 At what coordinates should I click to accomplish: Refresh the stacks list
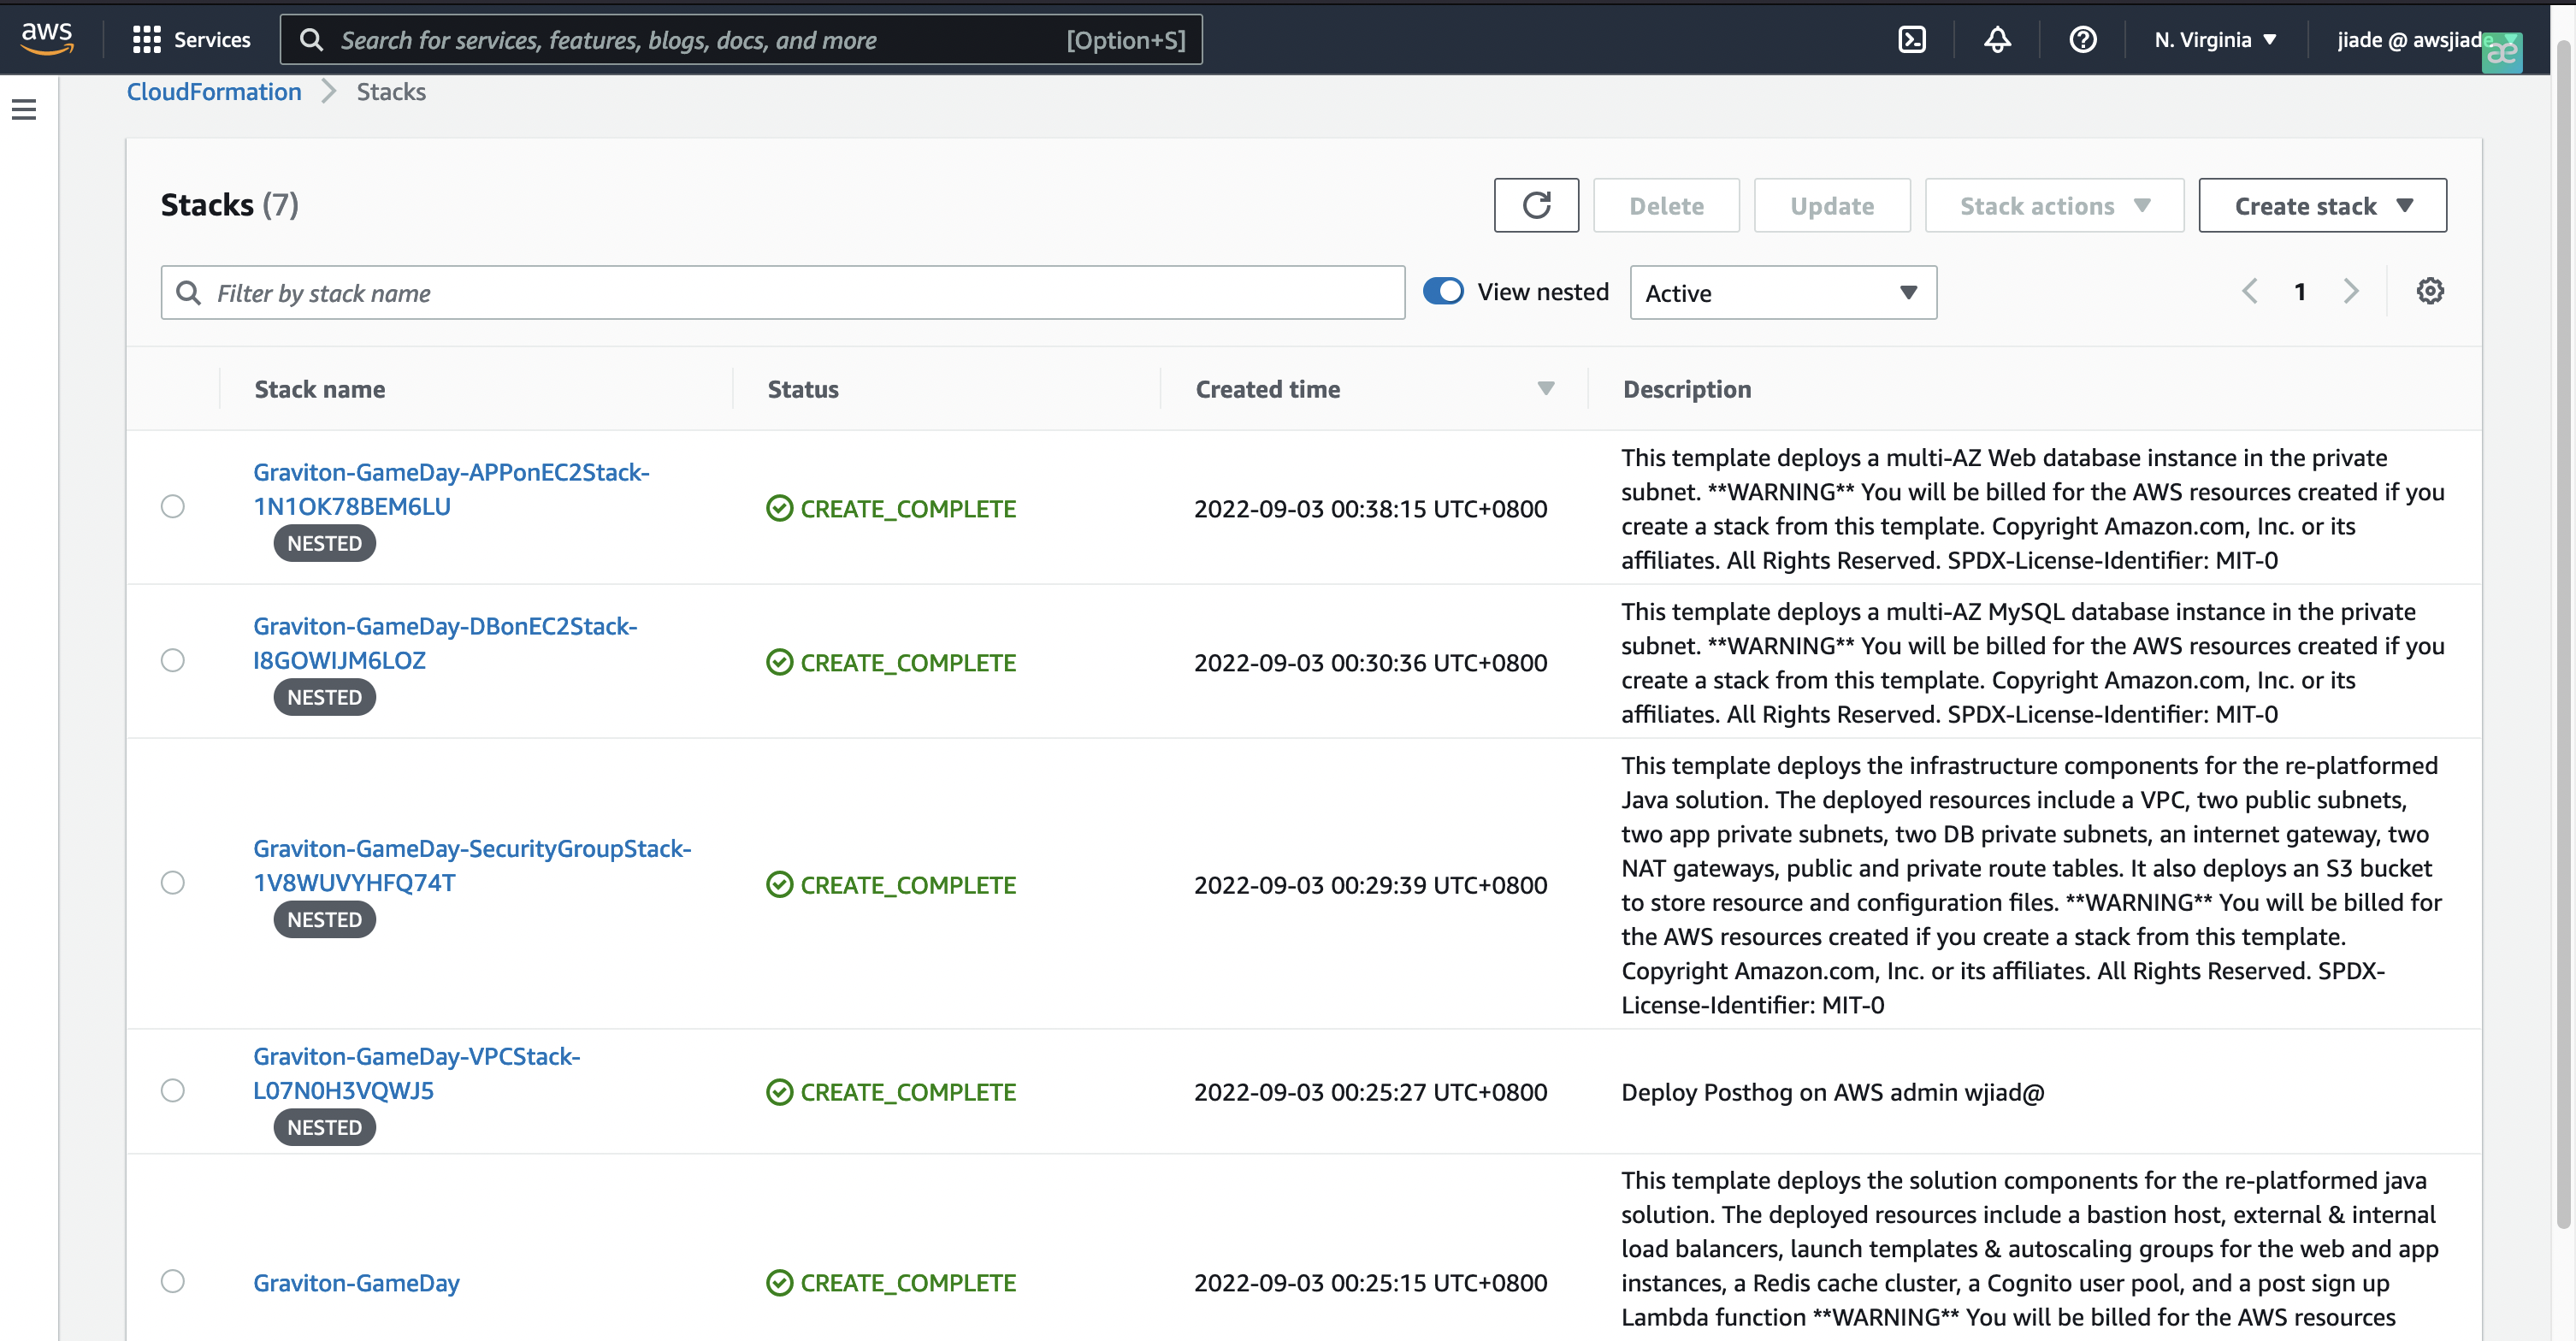[x=1536, y=204]
